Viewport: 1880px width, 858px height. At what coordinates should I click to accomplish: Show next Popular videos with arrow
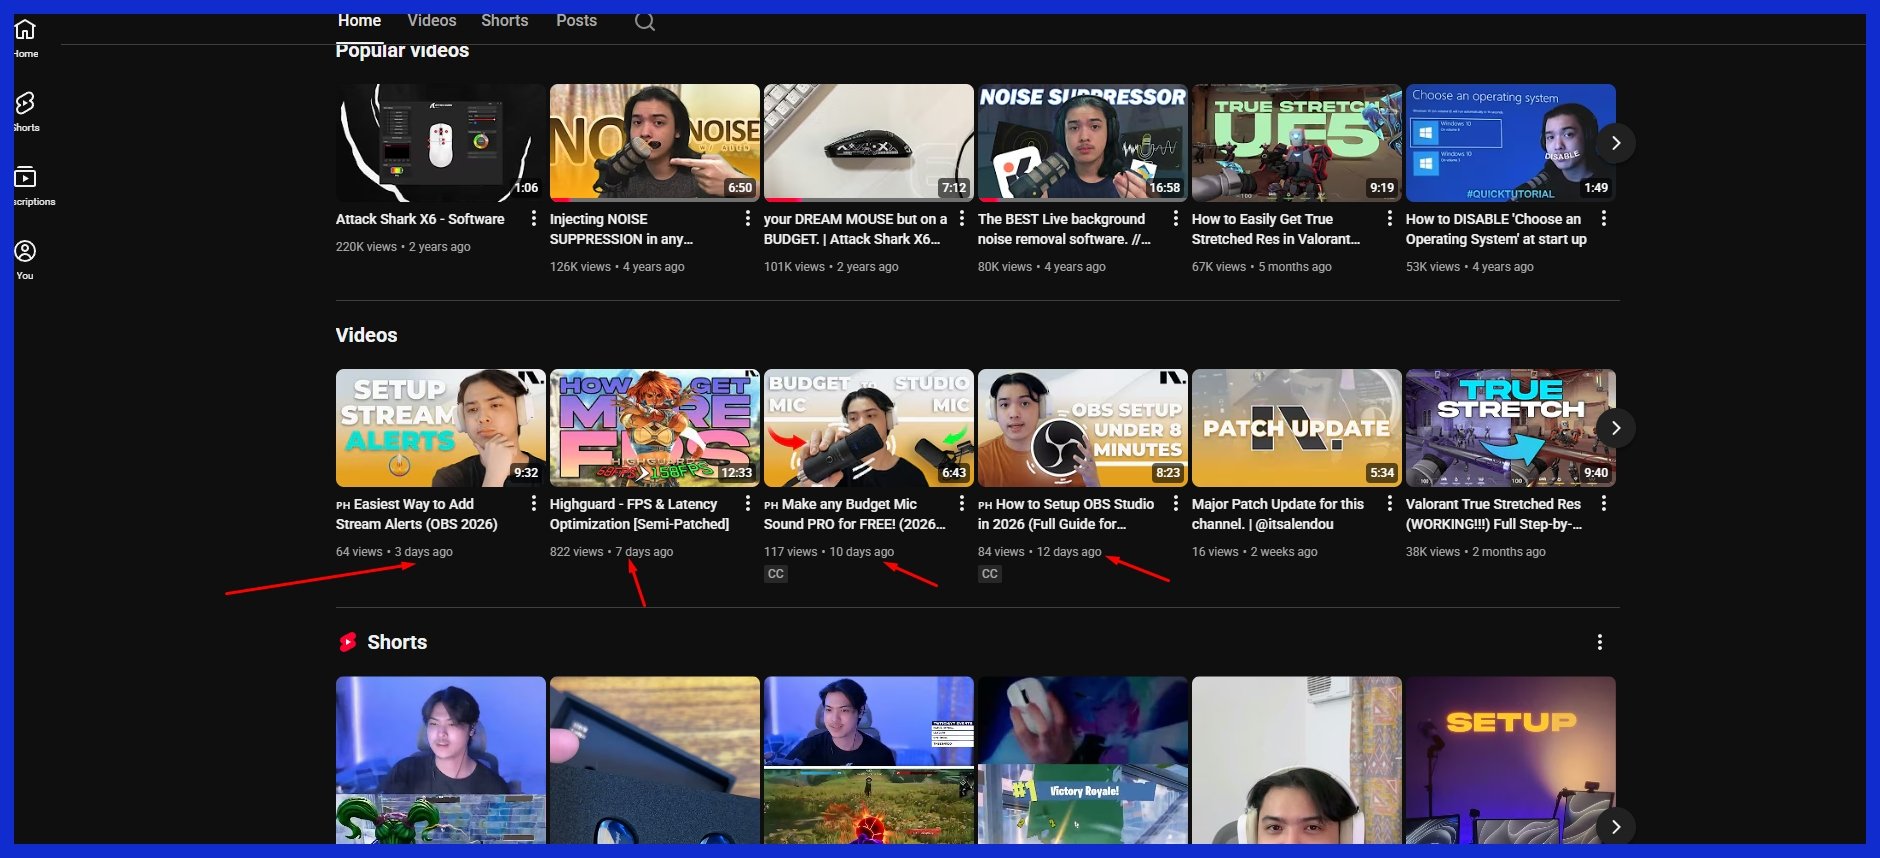(1616, 143)
